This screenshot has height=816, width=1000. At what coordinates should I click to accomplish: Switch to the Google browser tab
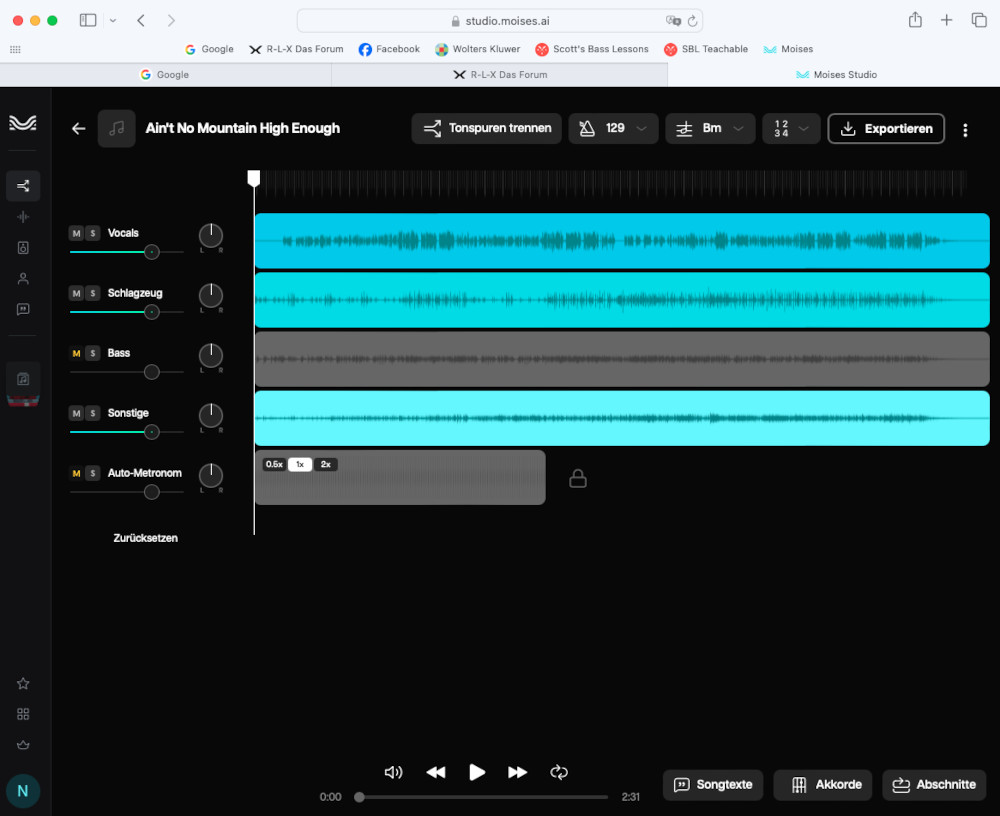[x=165, y=75]
